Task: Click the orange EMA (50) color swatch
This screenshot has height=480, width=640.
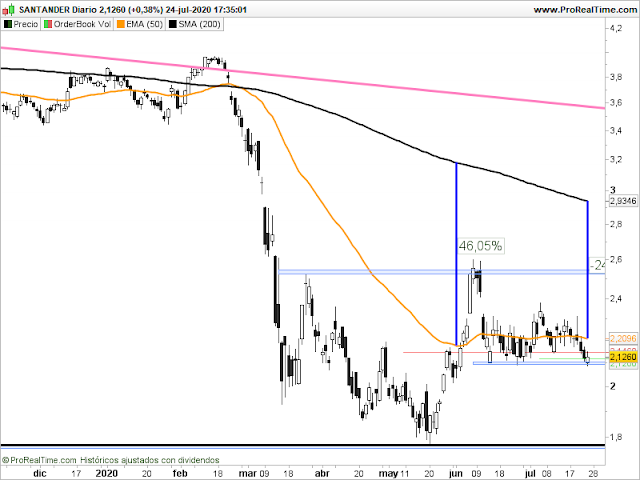Action: (x=121, y=24)
